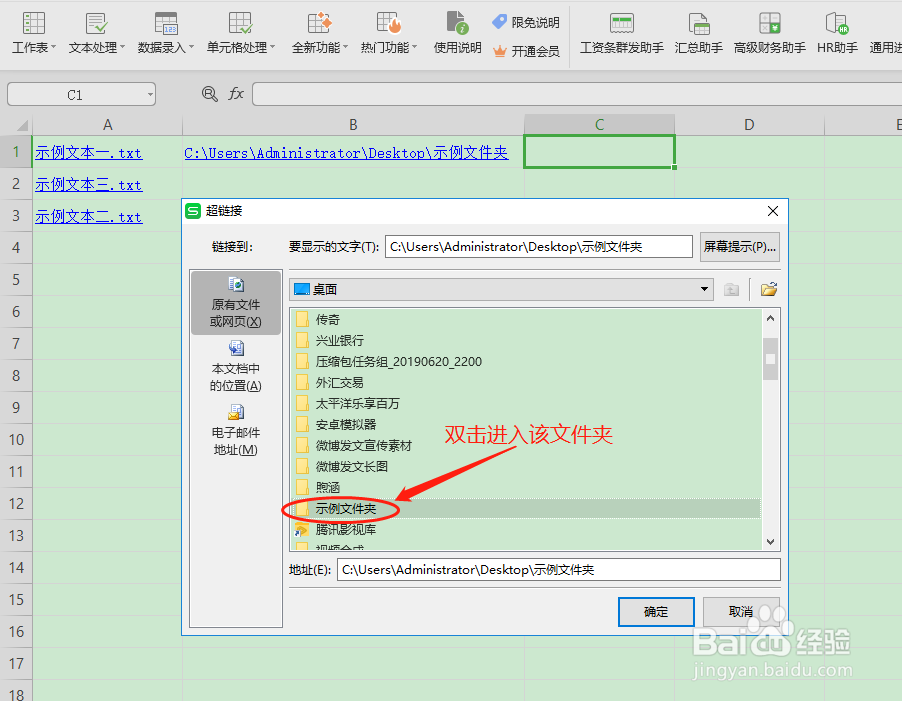Edit the 地址 address field

559,570
